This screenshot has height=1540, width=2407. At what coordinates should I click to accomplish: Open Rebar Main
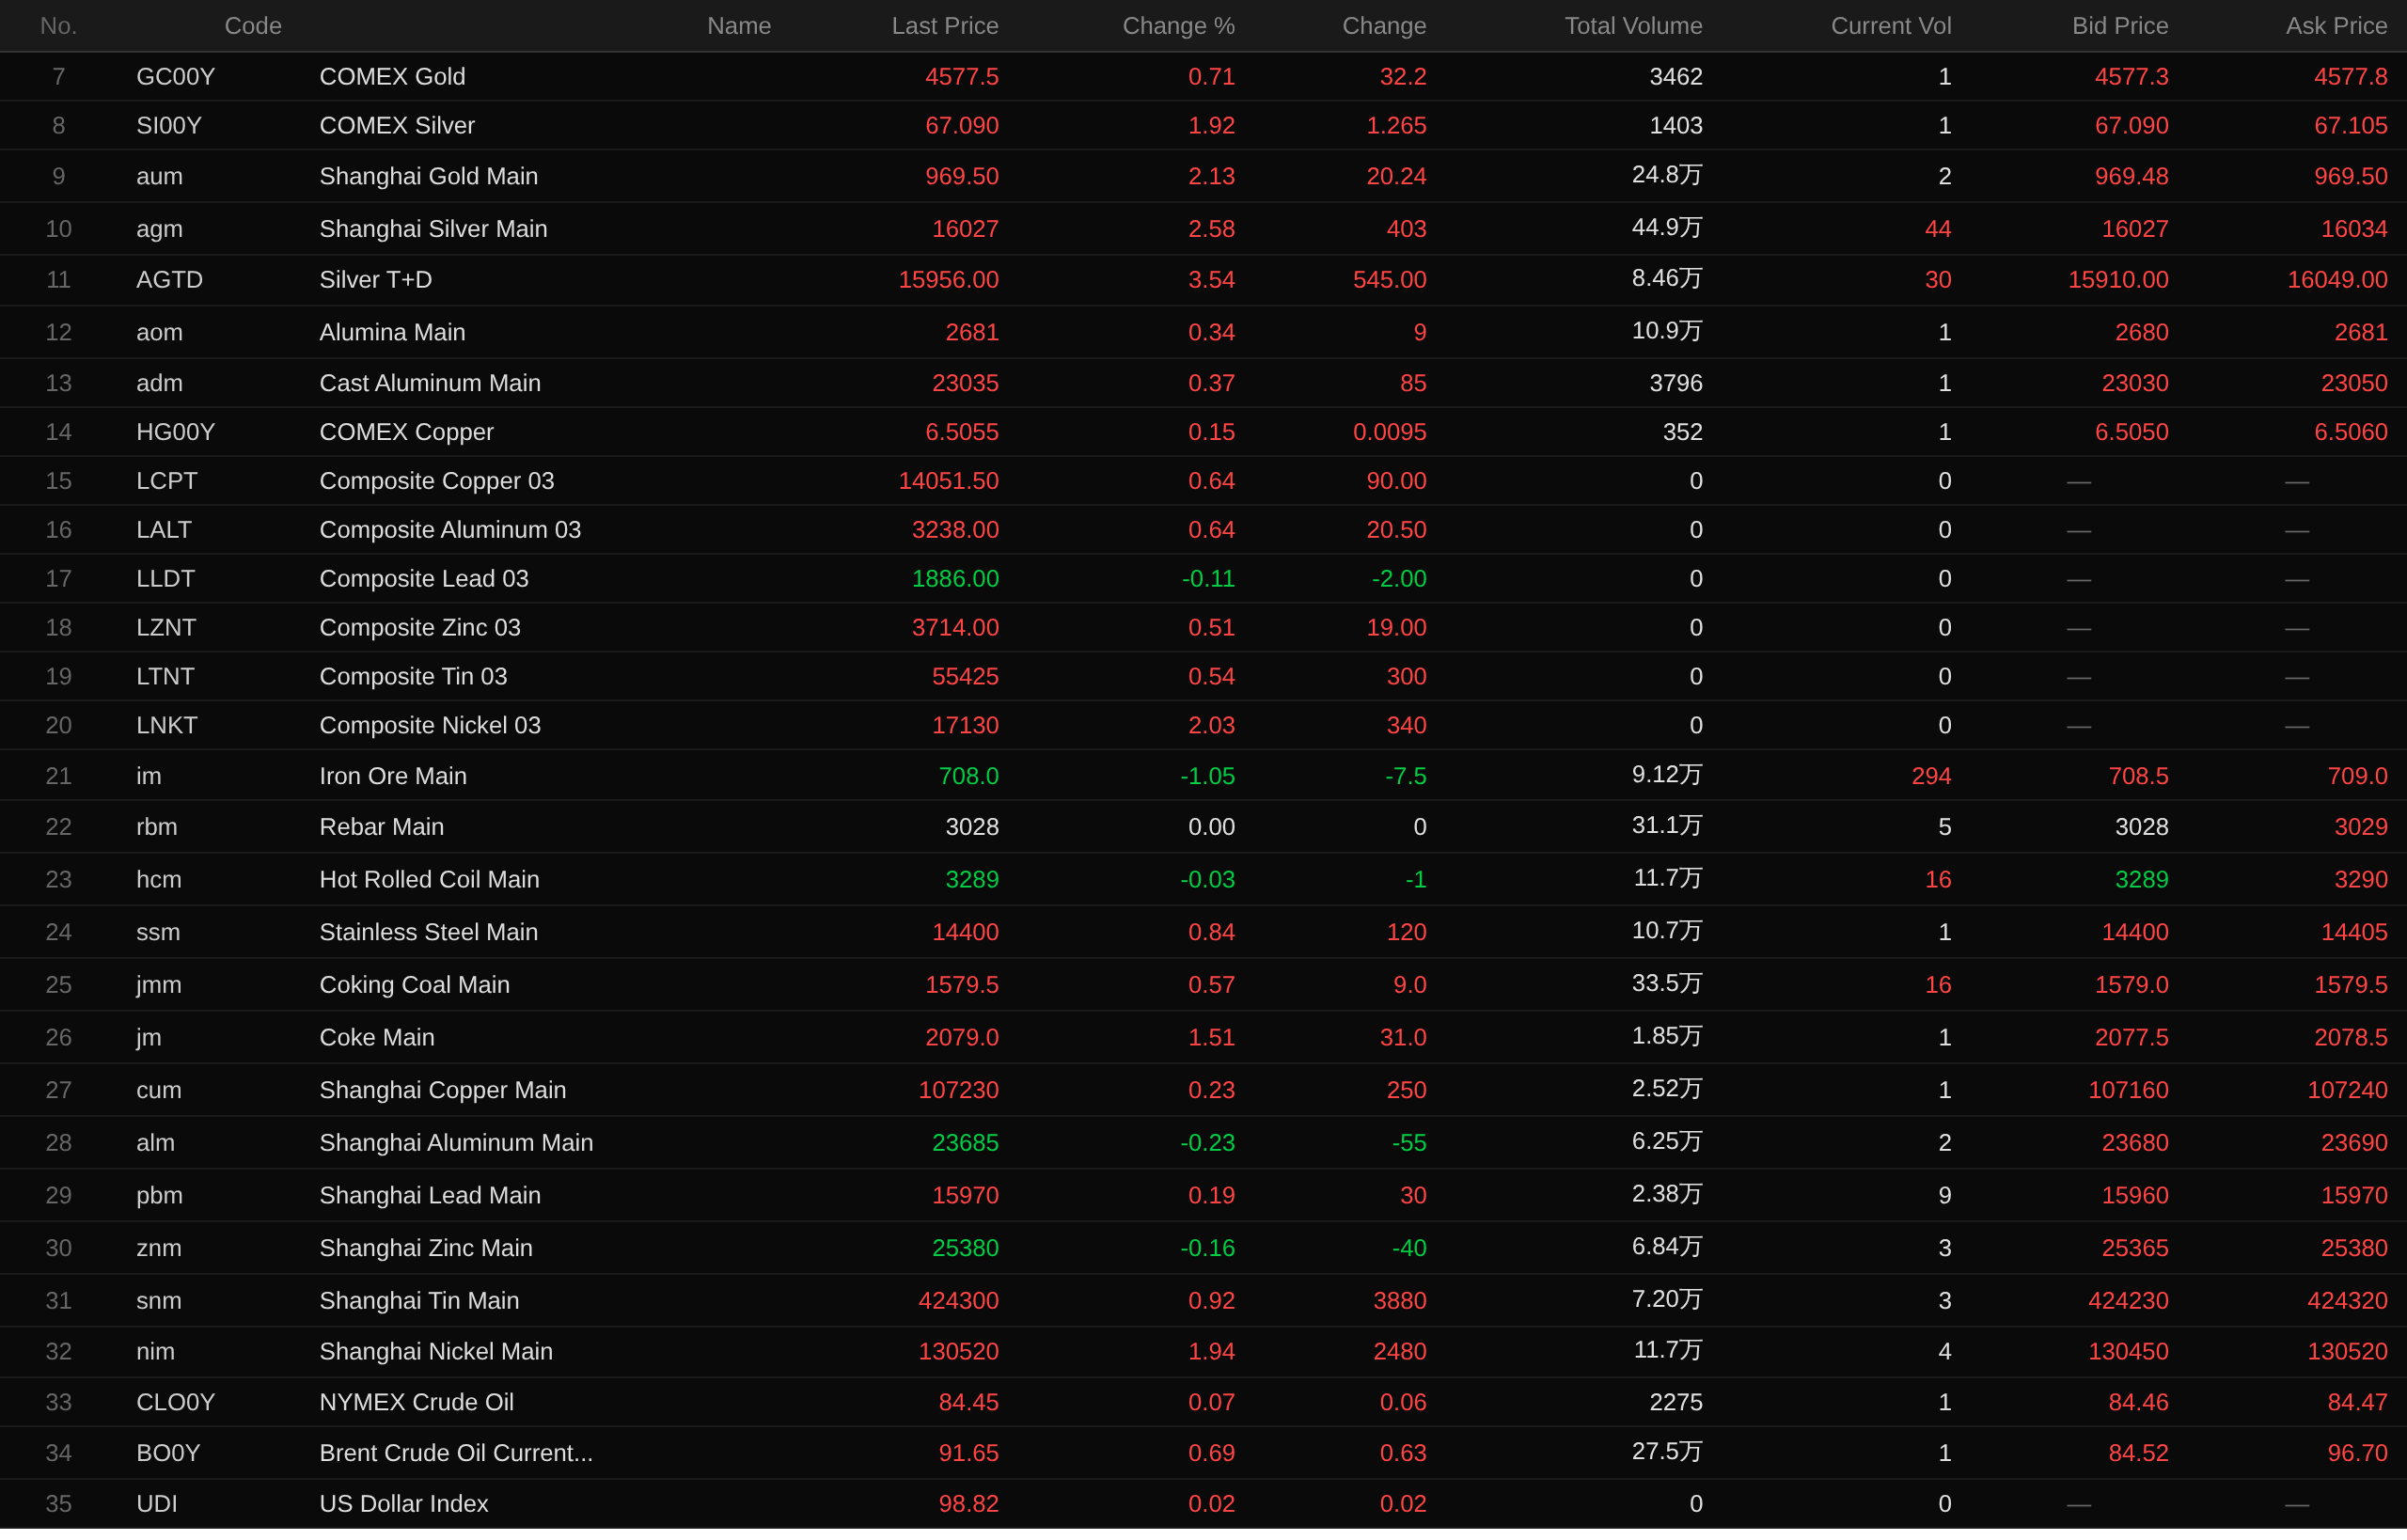click(381, 827)
